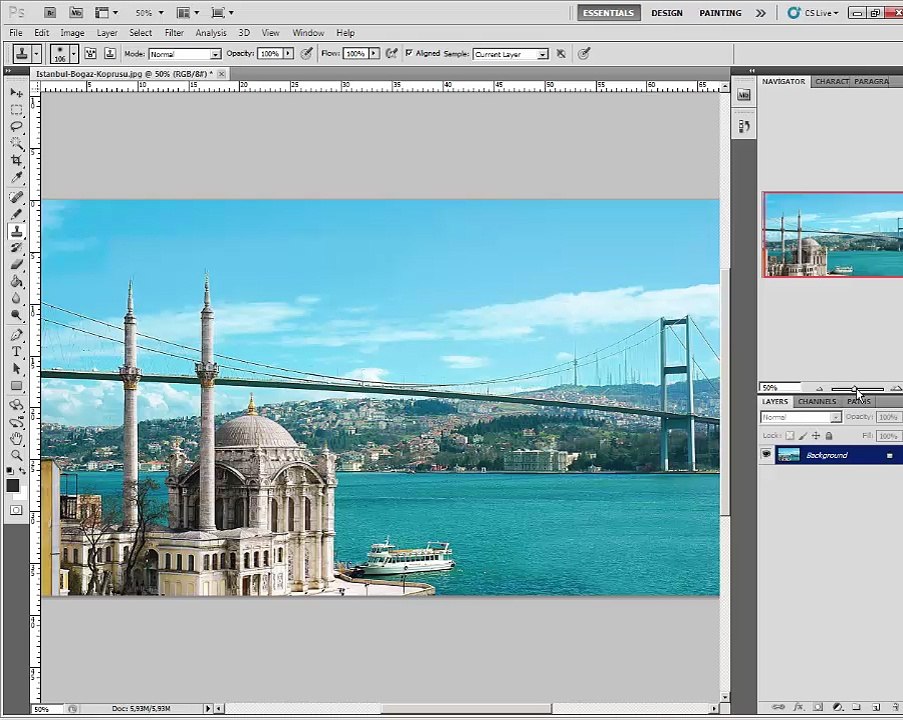Image resolution: width=903 pixels, height=720 pixels.
Task: Select the 3D Object Rotate tool
Action: [x=16, y=406]
